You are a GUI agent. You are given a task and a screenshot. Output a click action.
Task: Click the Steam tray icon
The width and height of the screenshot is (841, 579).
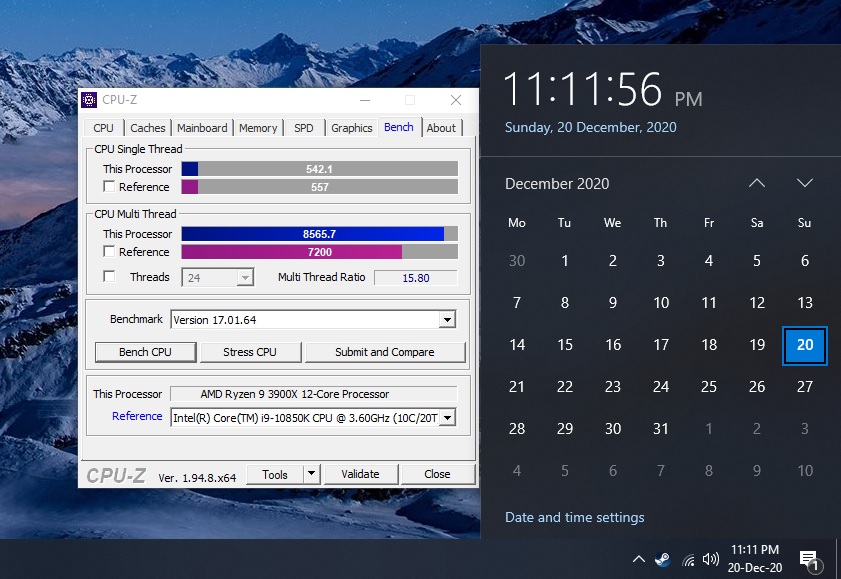(663, 560)
